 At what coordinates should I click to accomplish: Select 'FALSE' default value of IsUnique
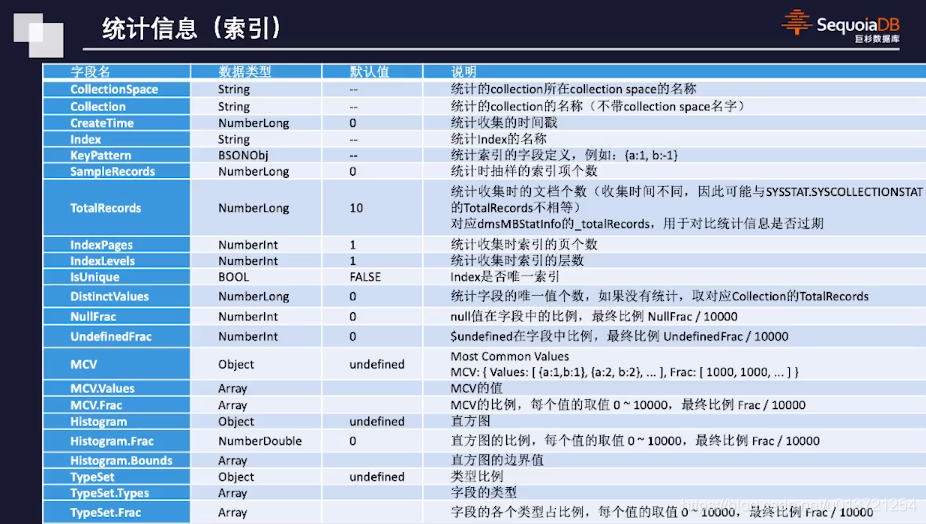tap(365, 277)
